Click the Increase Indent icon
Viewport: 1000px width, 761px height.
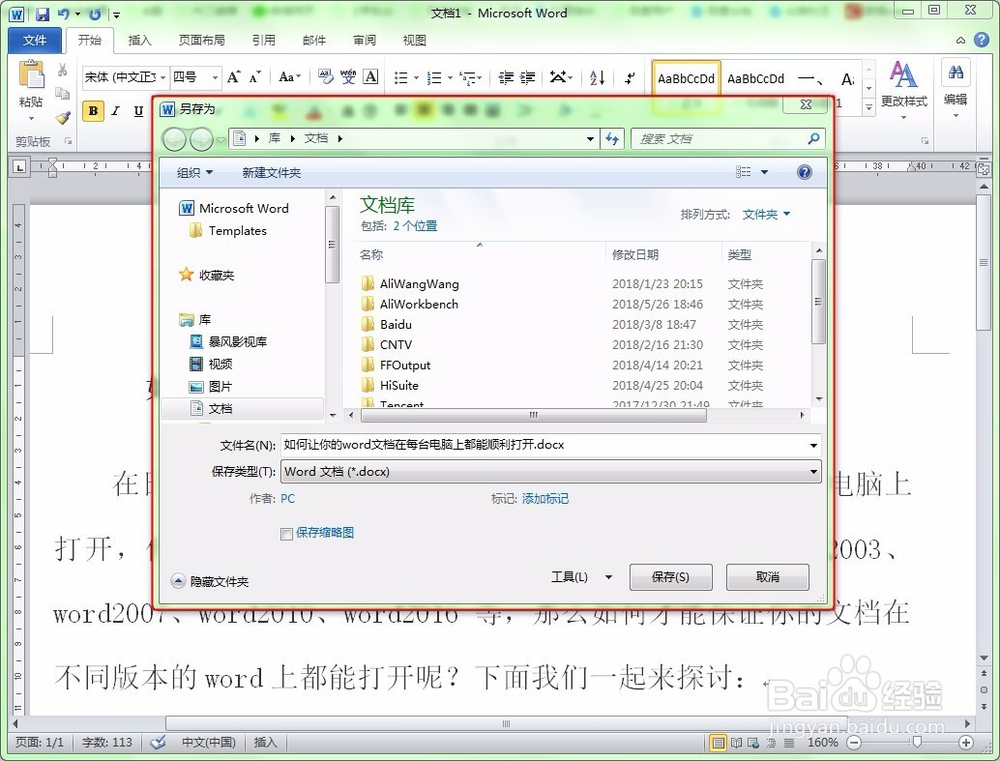click(527, 78)
